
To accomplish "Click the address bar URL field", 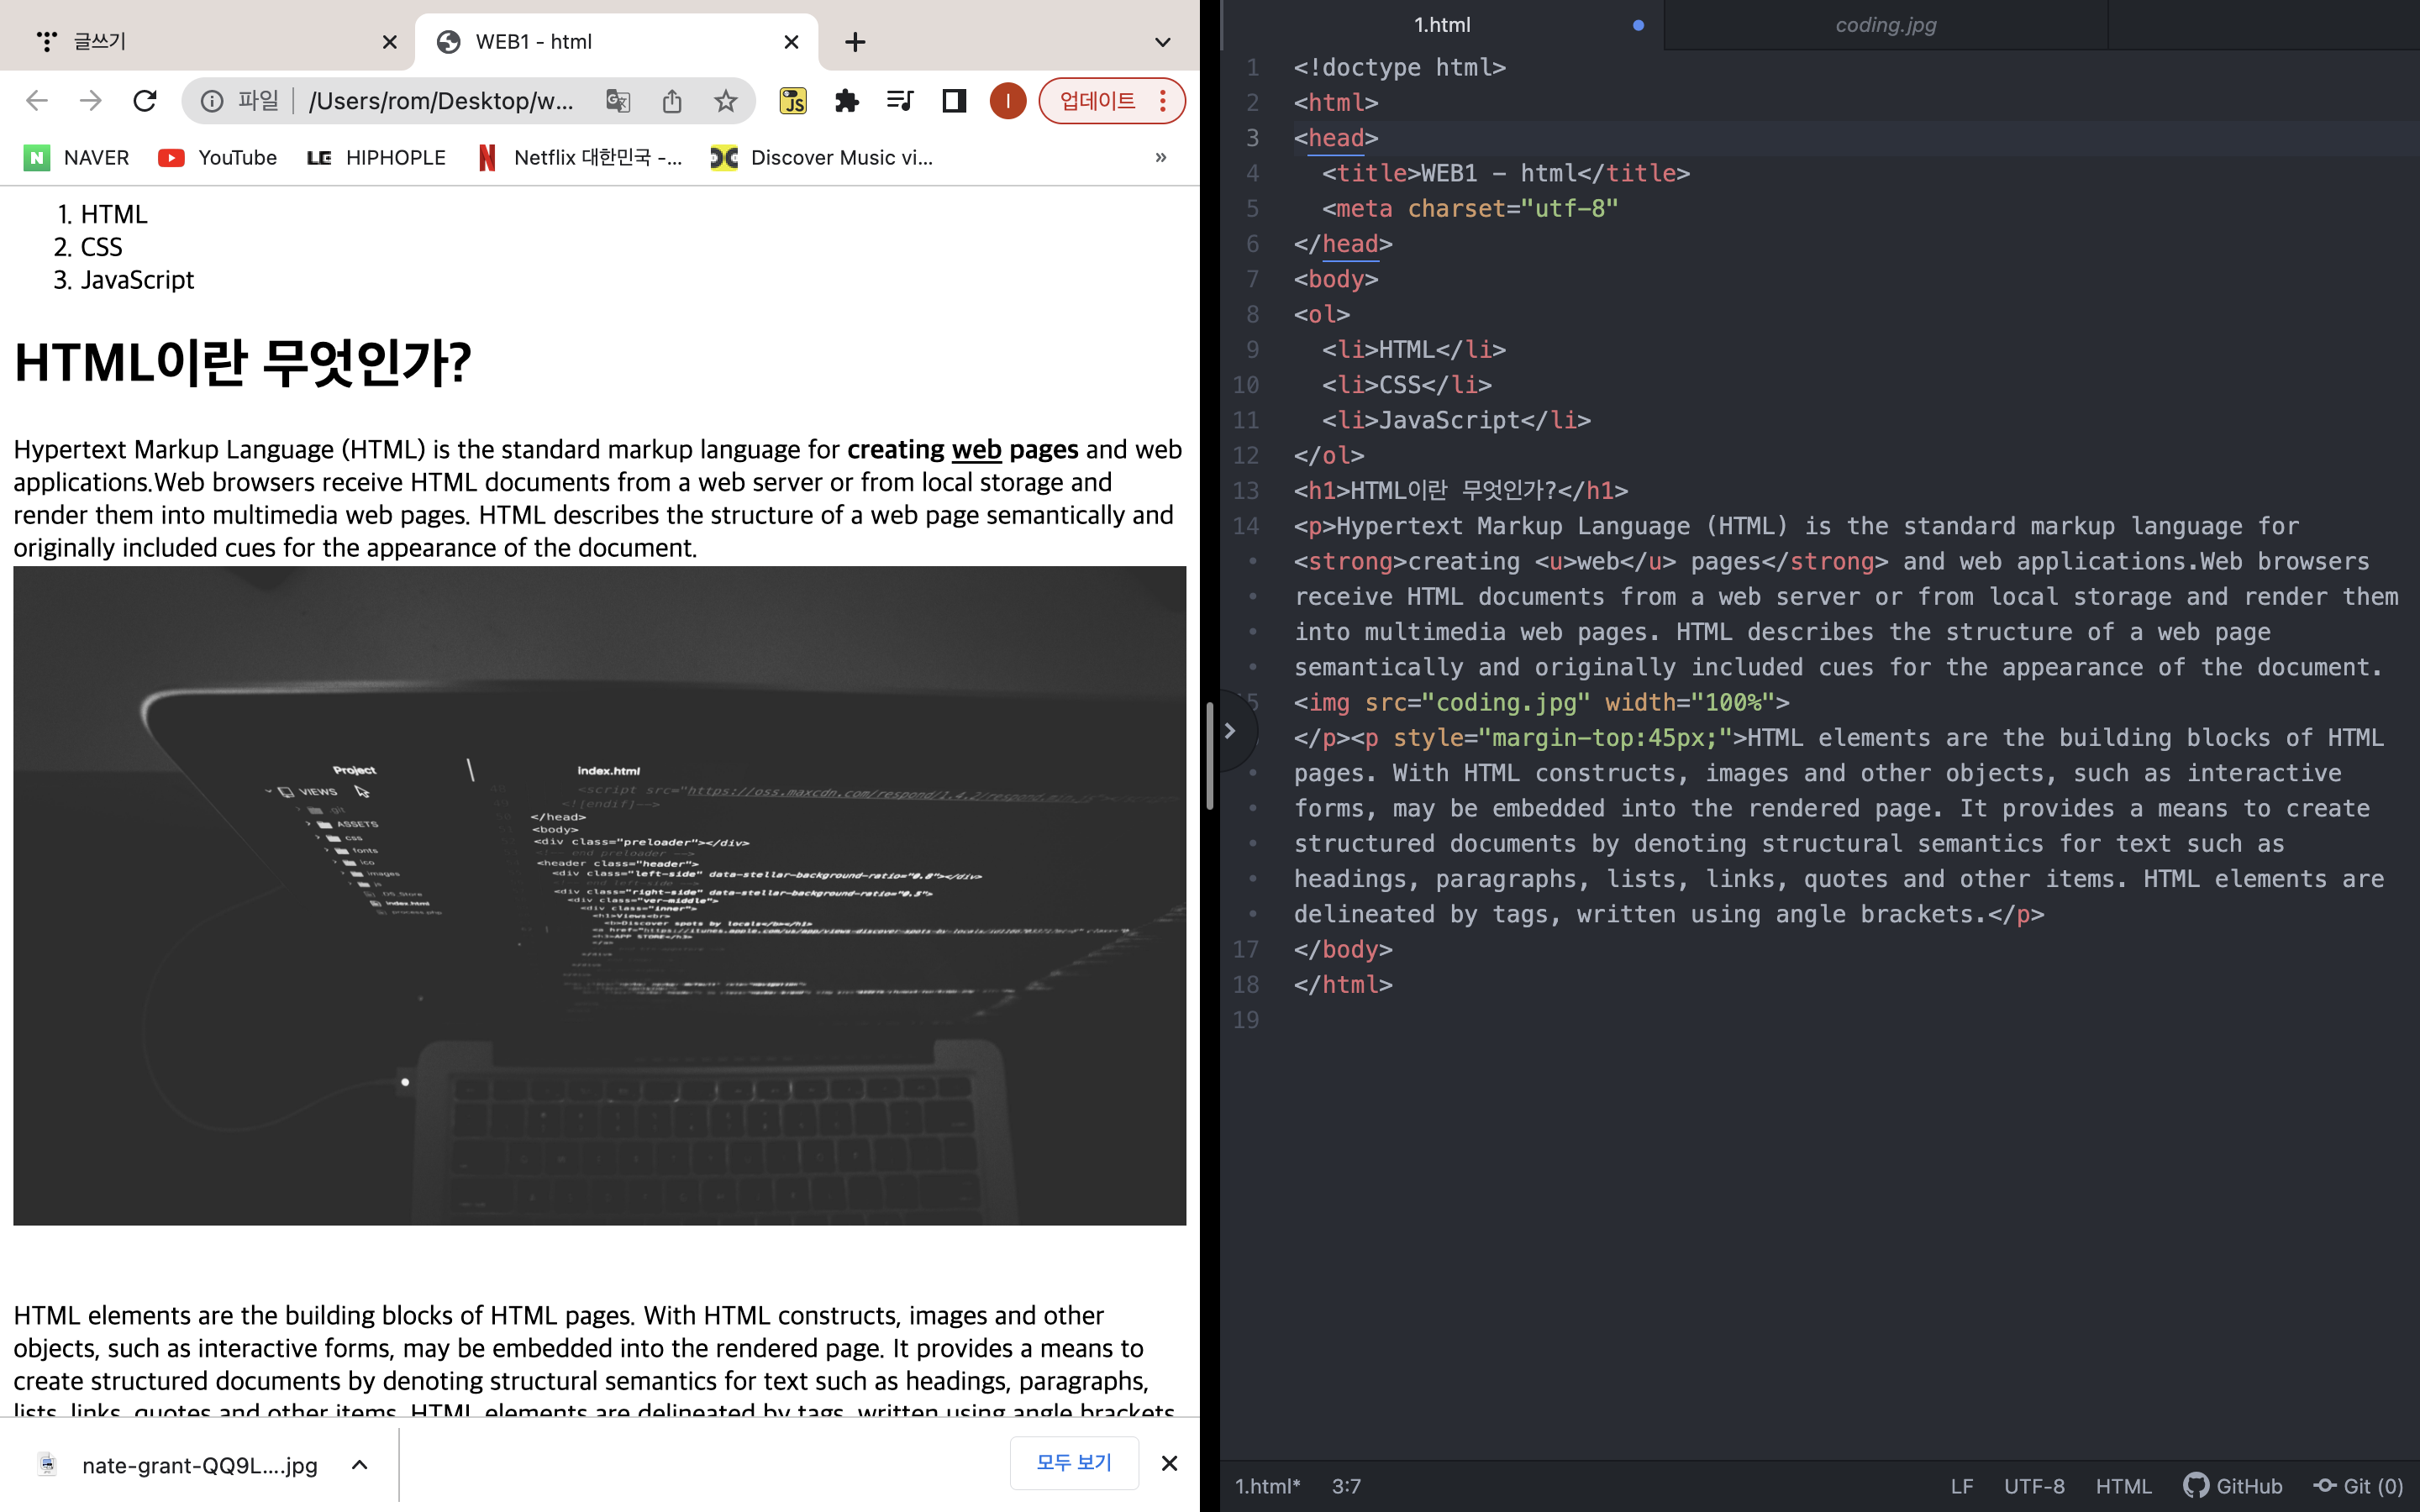I will click(440, 101).
